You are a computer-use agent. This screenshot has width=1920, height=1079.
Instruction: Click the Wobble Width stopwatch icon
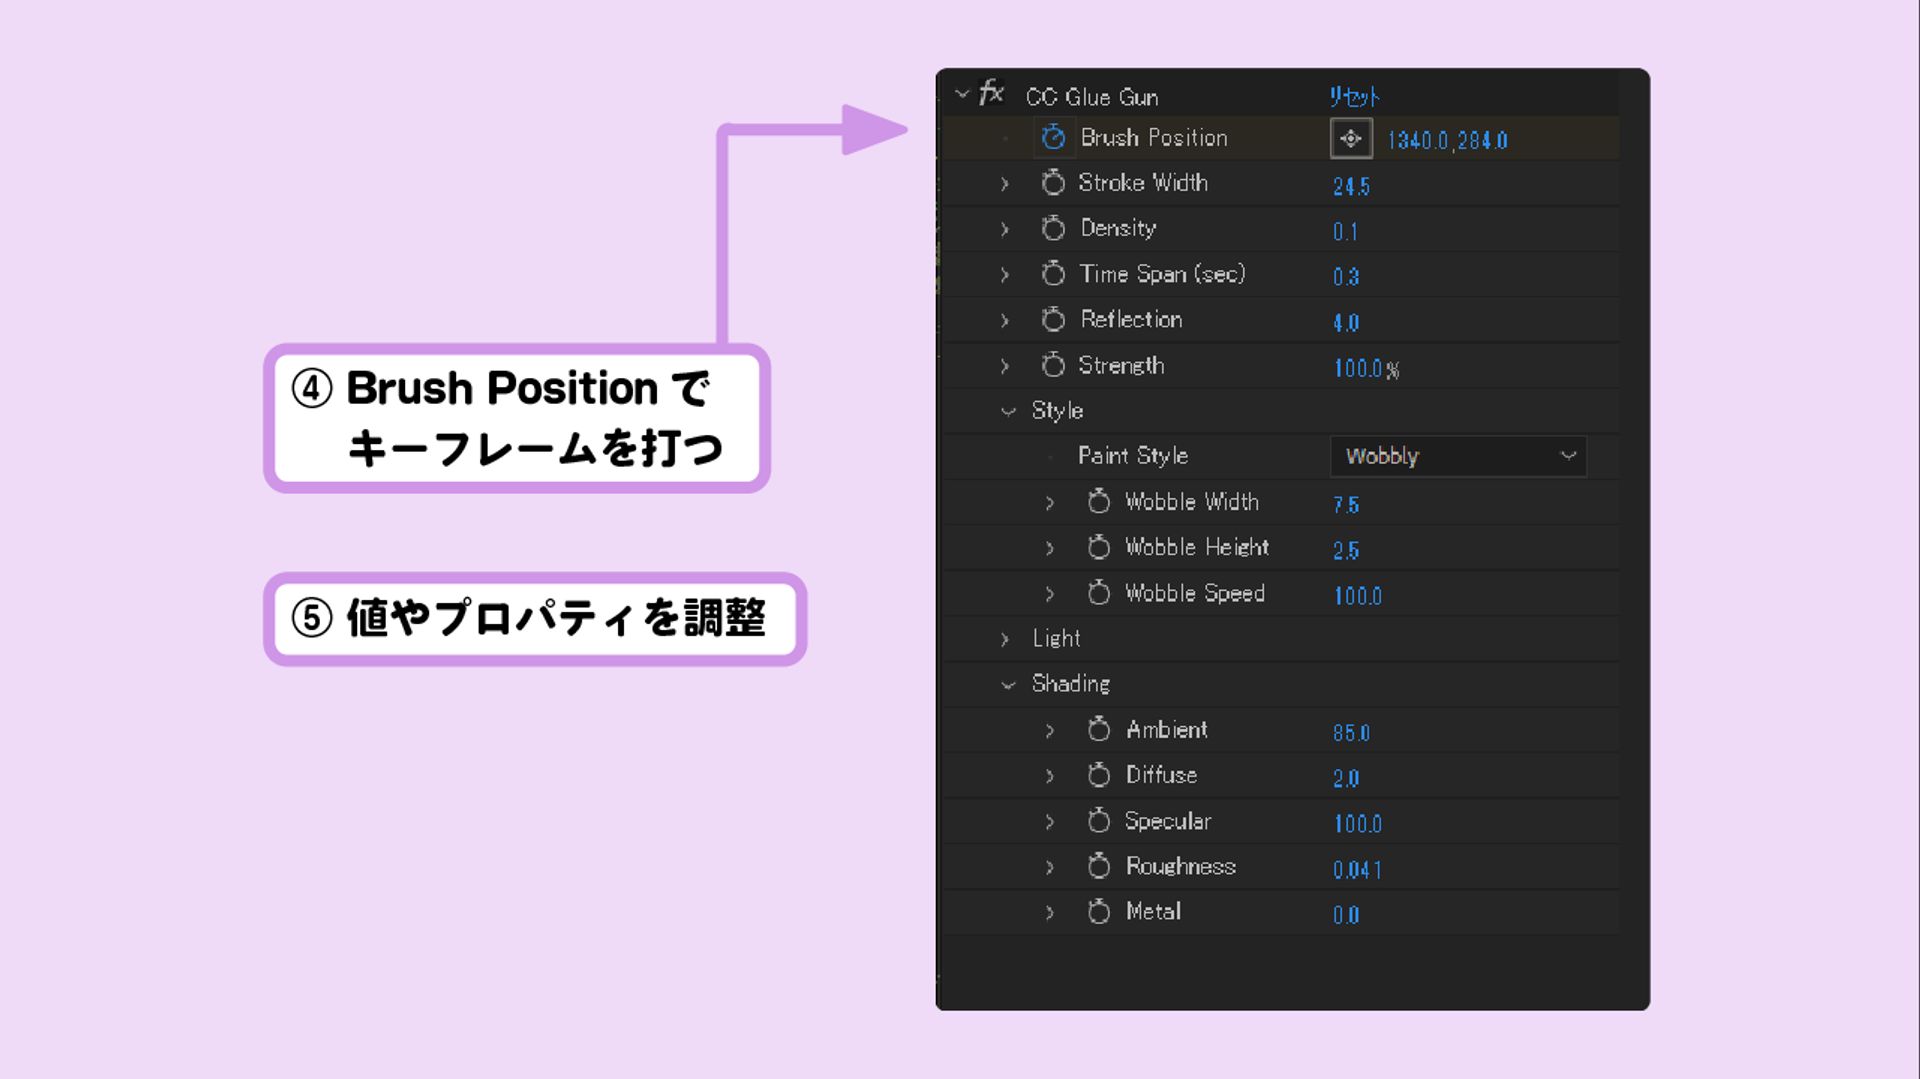tap(1099, 502)
